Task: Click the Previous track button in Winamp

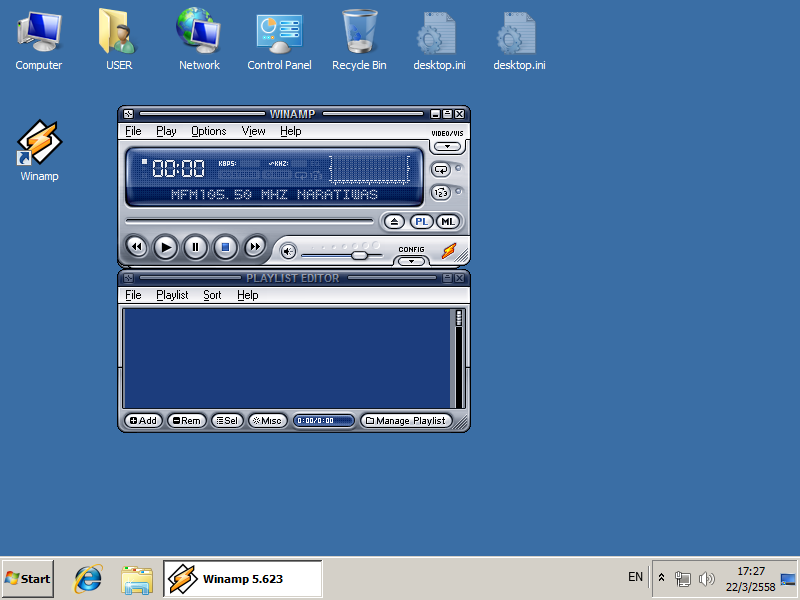Action: tap(136, 247)
